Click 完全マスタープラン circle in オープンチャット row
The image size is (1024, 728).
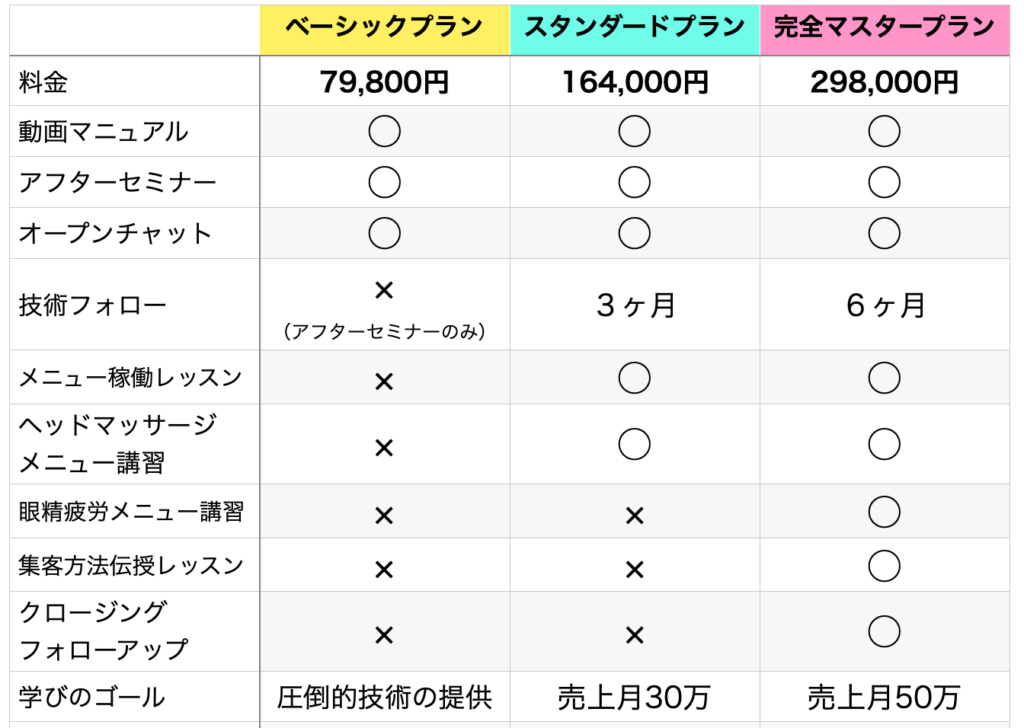click(x=884, y=233)
